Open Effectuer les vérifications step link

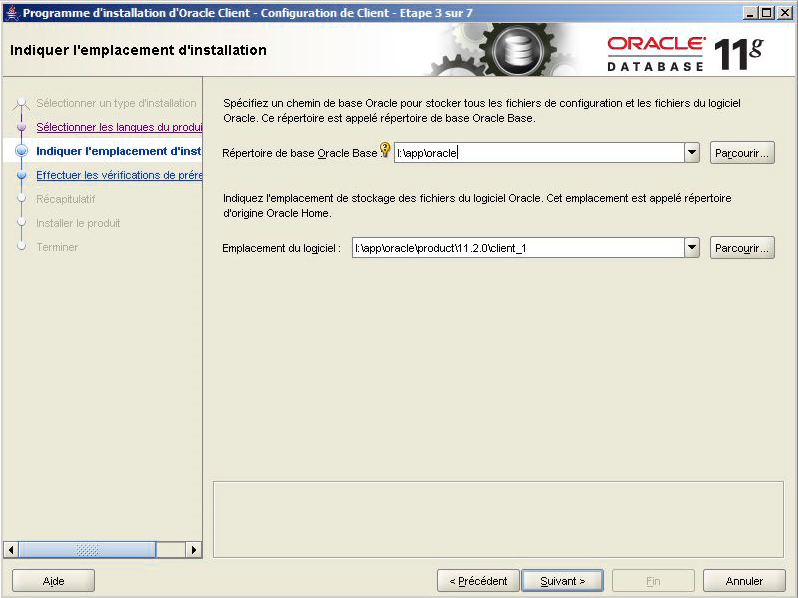click(119, 175)
